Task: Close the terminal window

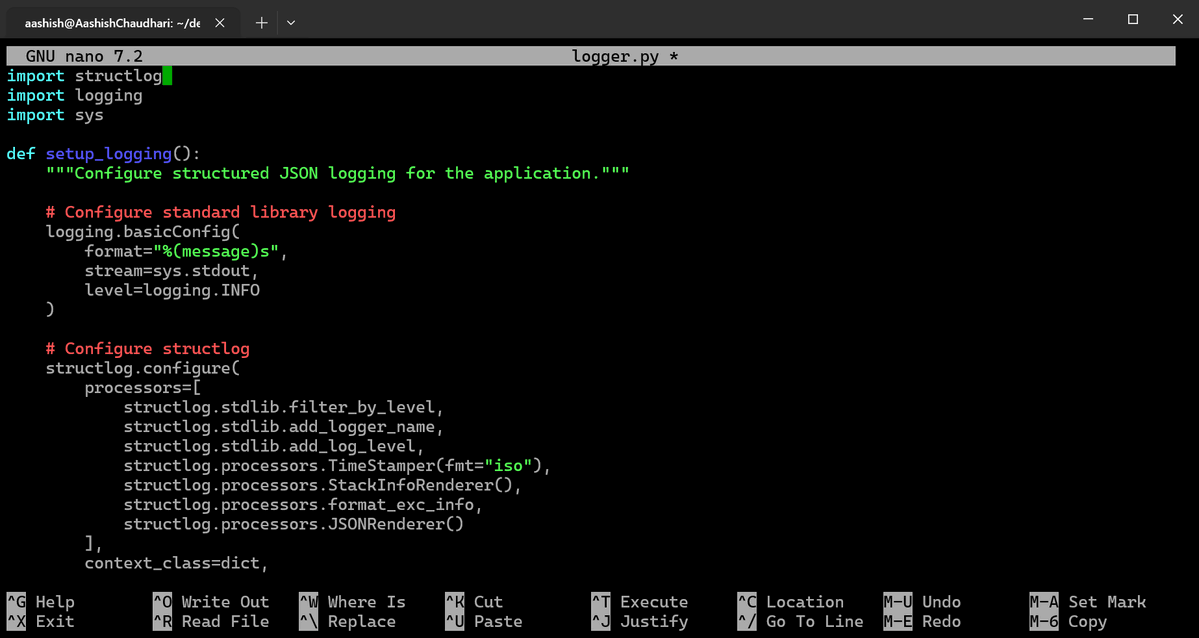Action: (x=1177, y=19)
